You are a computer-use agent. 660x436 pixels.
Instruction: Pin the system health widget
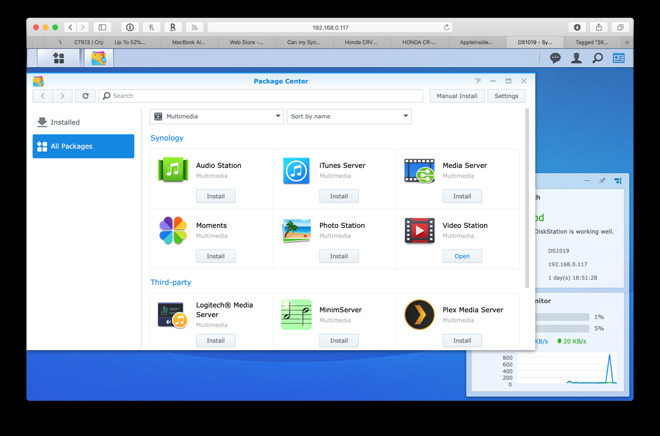click(x=602, y=181)
